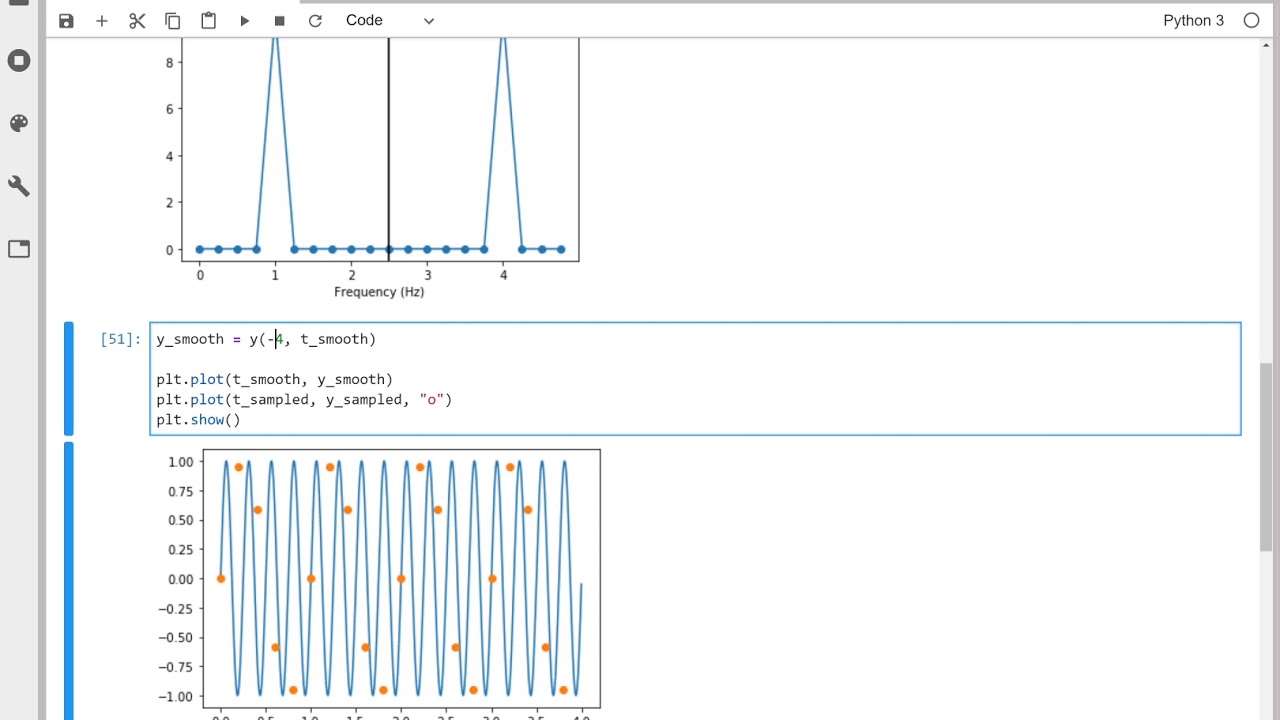Click the plt.show() line
Screen dimensions: 1280x720
[x=198, y=420]
